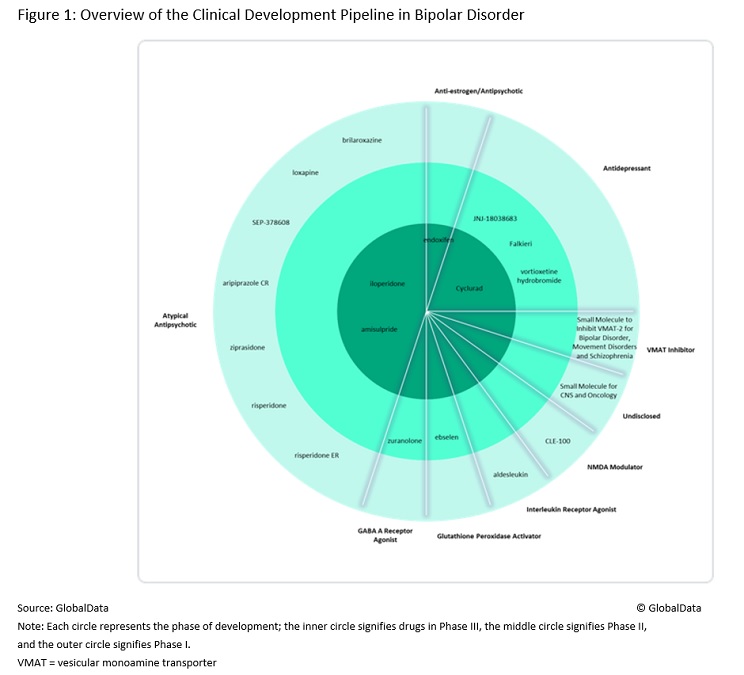
Task: Click the CLE-100 label
Action: pyautogui.click(x=558, y=439)
